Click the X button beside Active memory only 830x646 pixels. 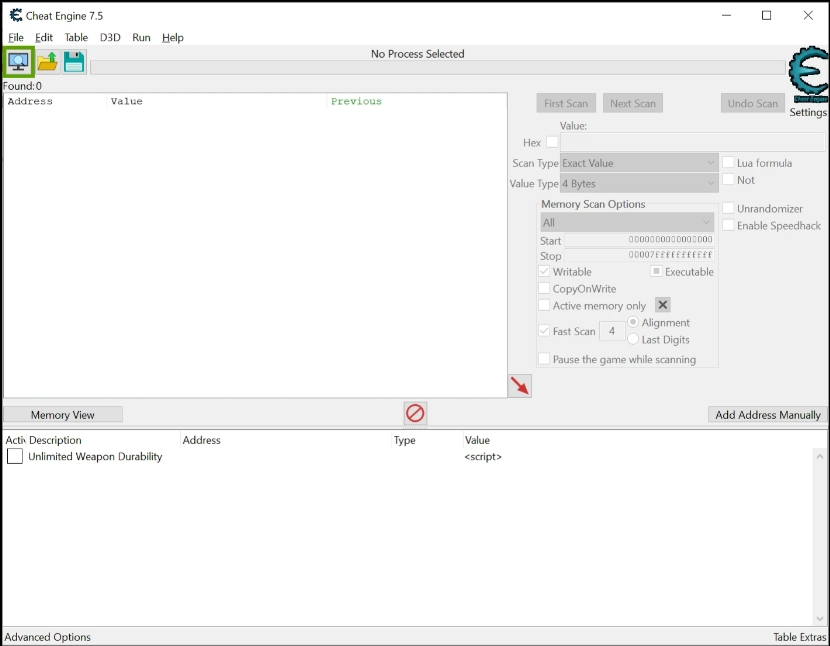[x=663, y=305]
